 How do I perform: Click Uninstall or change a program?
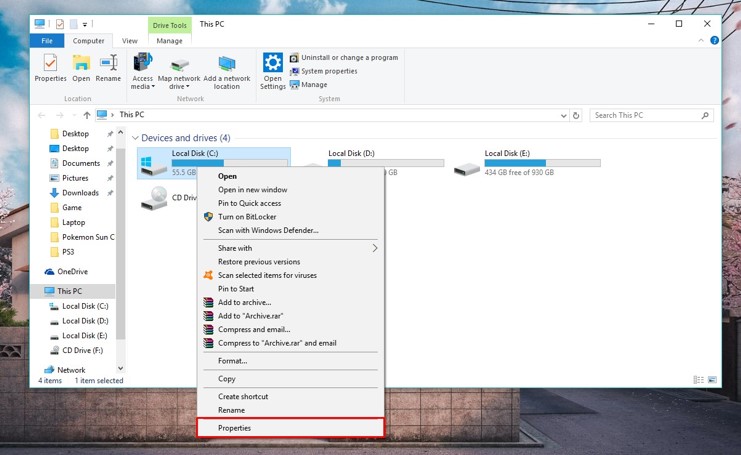pyautogui.click(x=344, y=58)
